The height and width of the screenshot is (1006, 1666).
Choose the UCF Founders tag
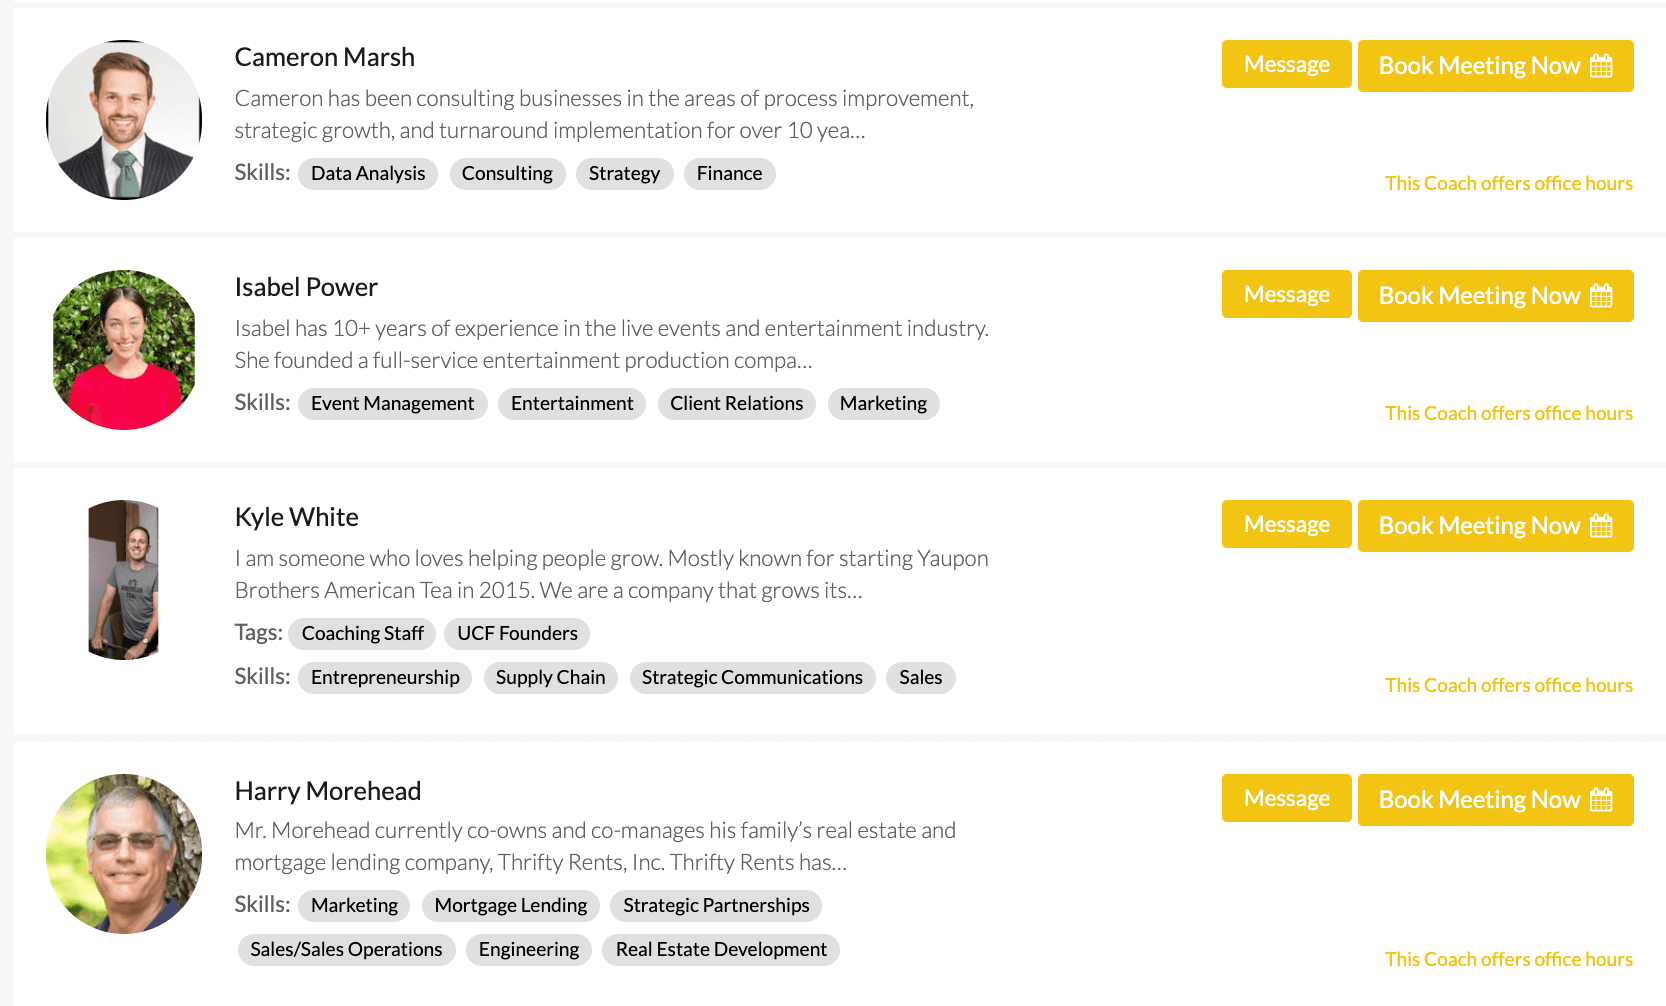[517, 634]
